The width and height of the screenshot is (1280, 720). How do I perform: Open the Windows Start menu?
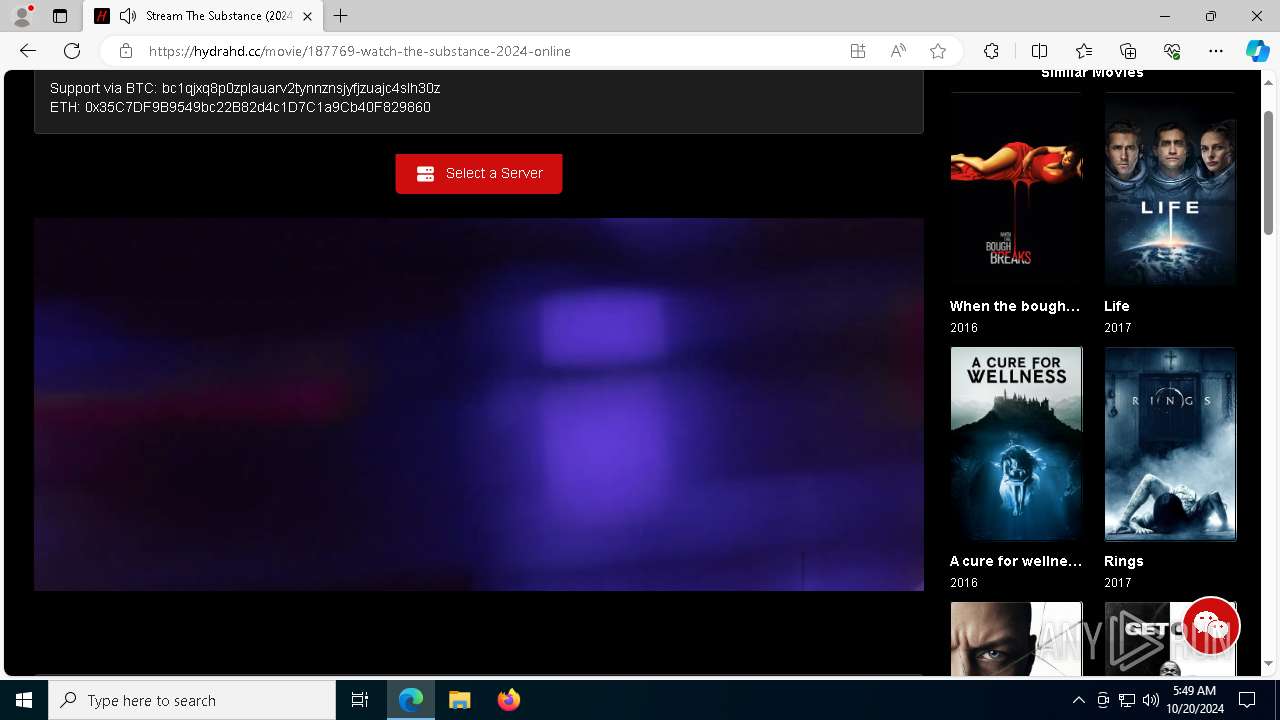[x=24, y=700]
